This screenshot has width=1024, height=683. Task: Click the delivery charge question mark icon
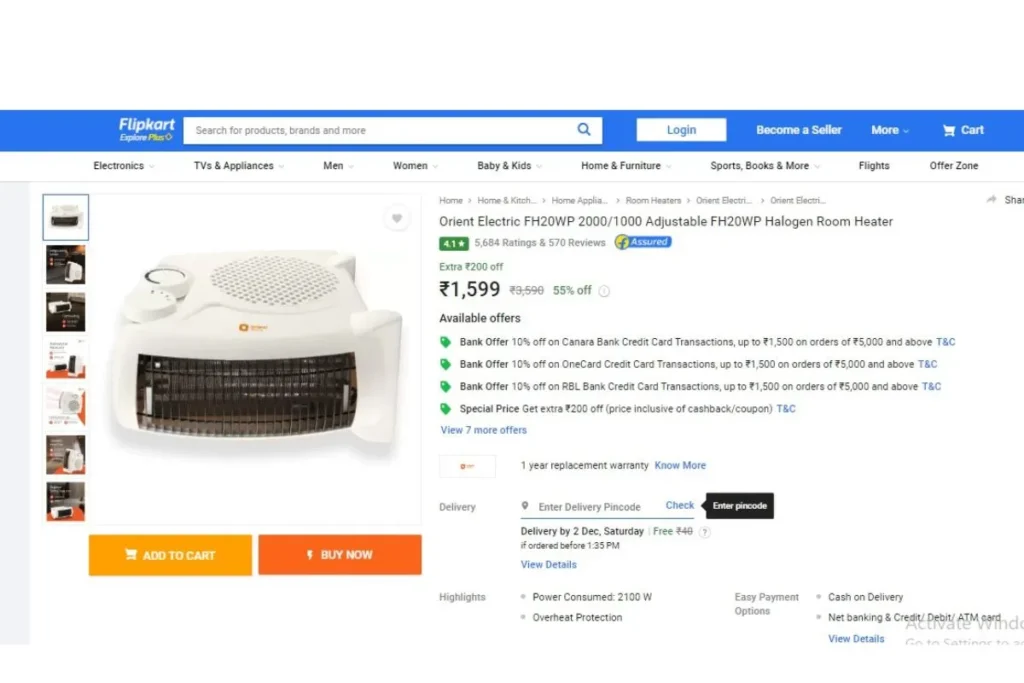click(704, 532)
